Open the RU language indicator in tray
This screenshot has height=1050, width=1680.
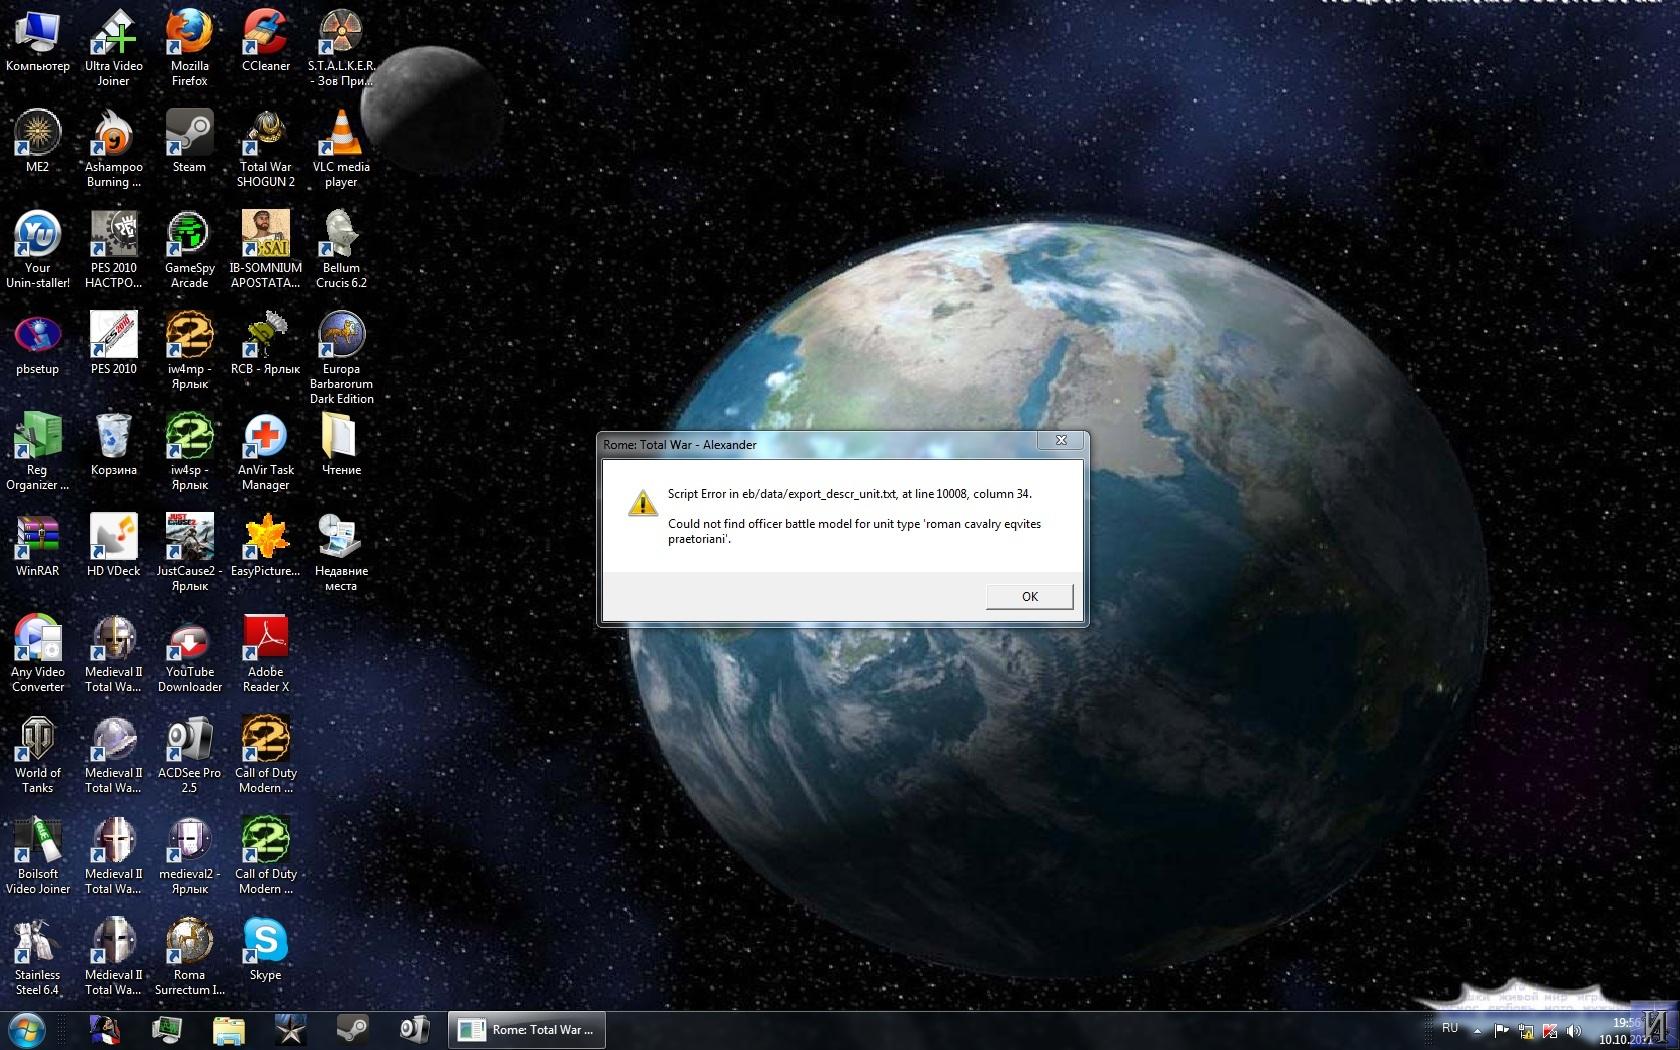point(1450,1028)
